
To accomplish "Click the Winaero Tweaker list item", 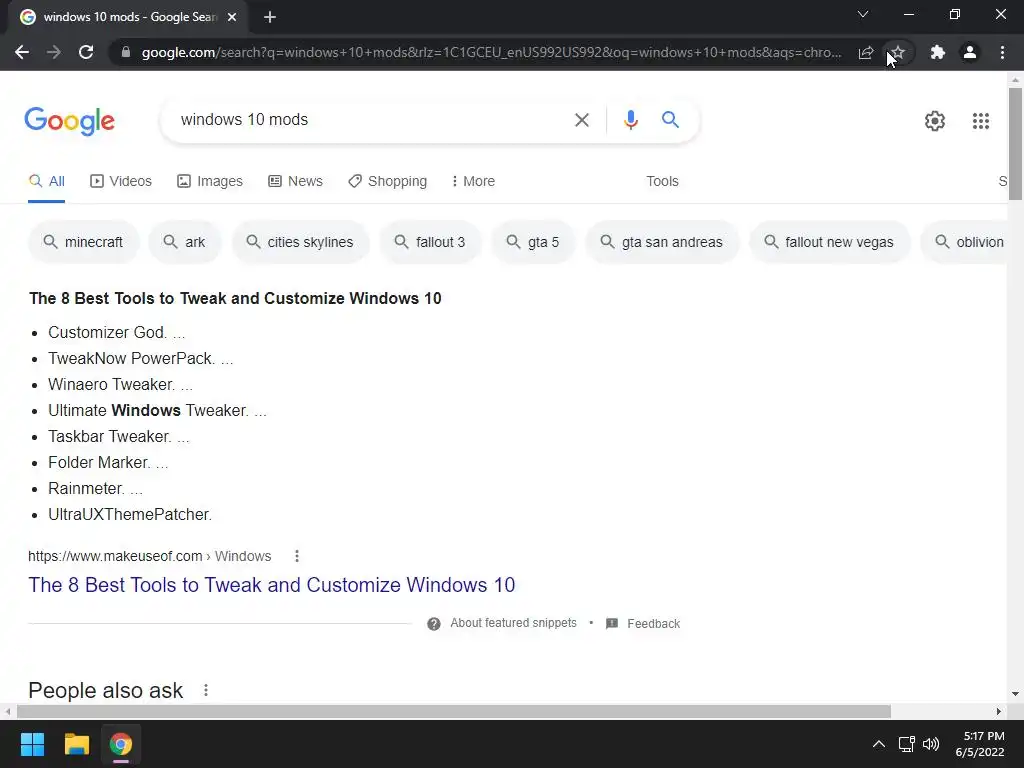I will (120, 385).
